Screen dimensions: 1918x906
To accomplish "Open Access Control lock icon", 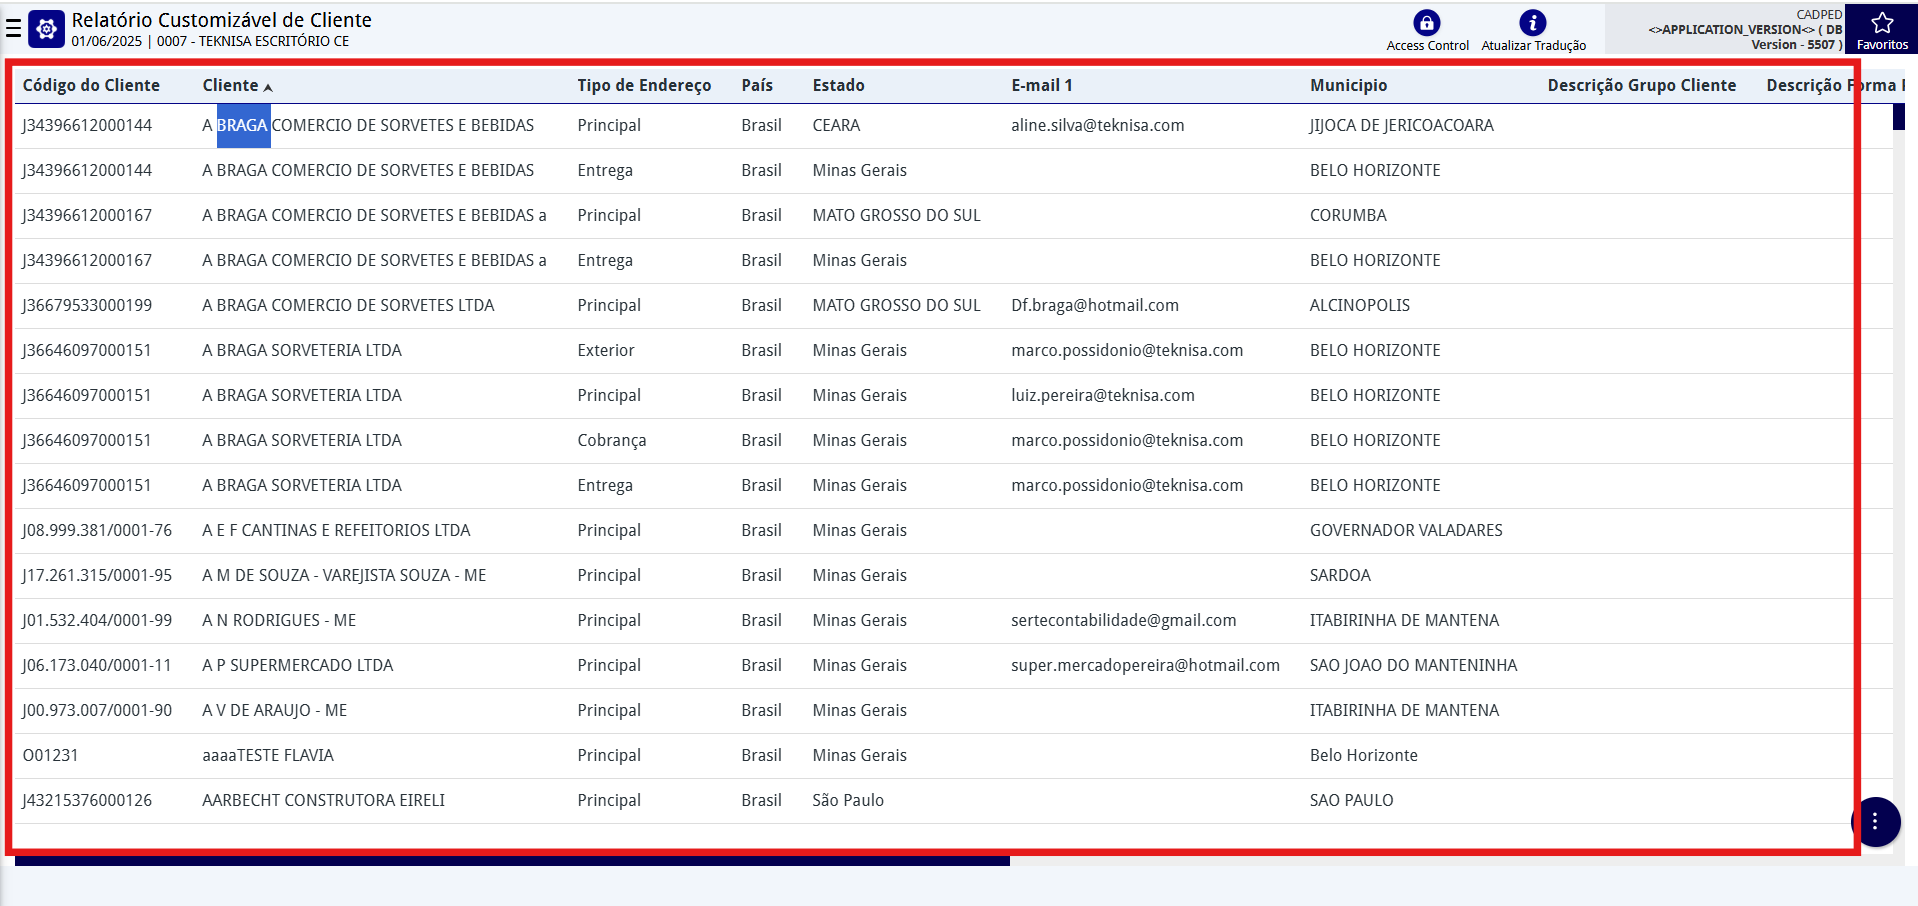I will pos(1426,23).
